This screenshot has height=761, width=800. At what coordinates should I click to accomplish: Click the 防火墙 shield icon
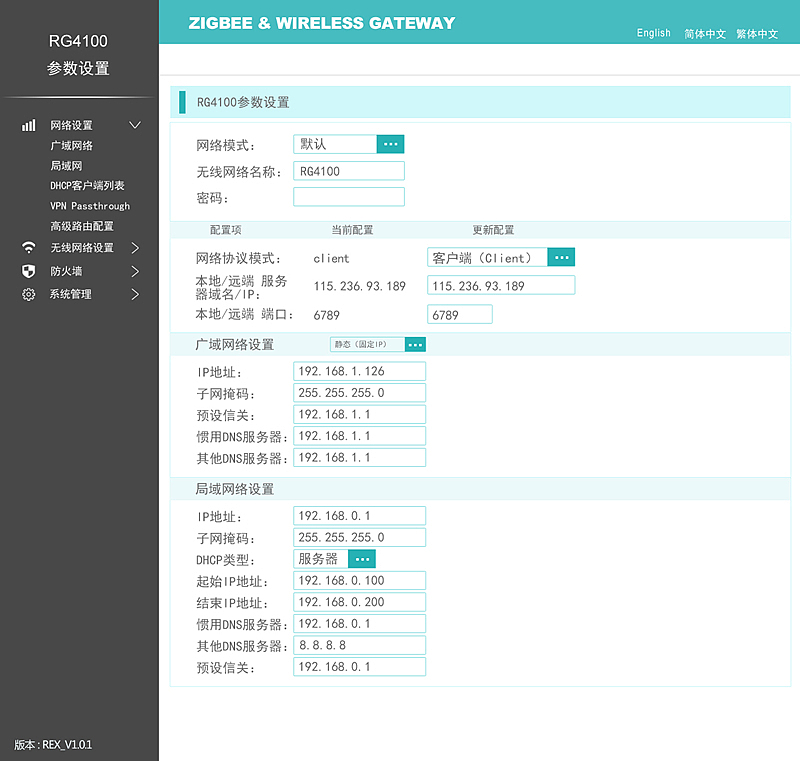tap(29, 271)
